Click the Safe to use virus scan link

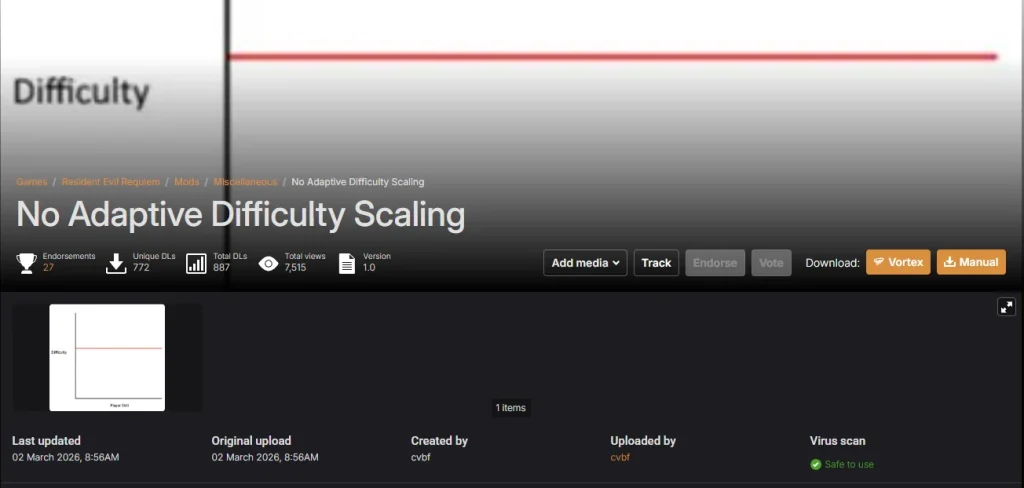pos(849,464)
